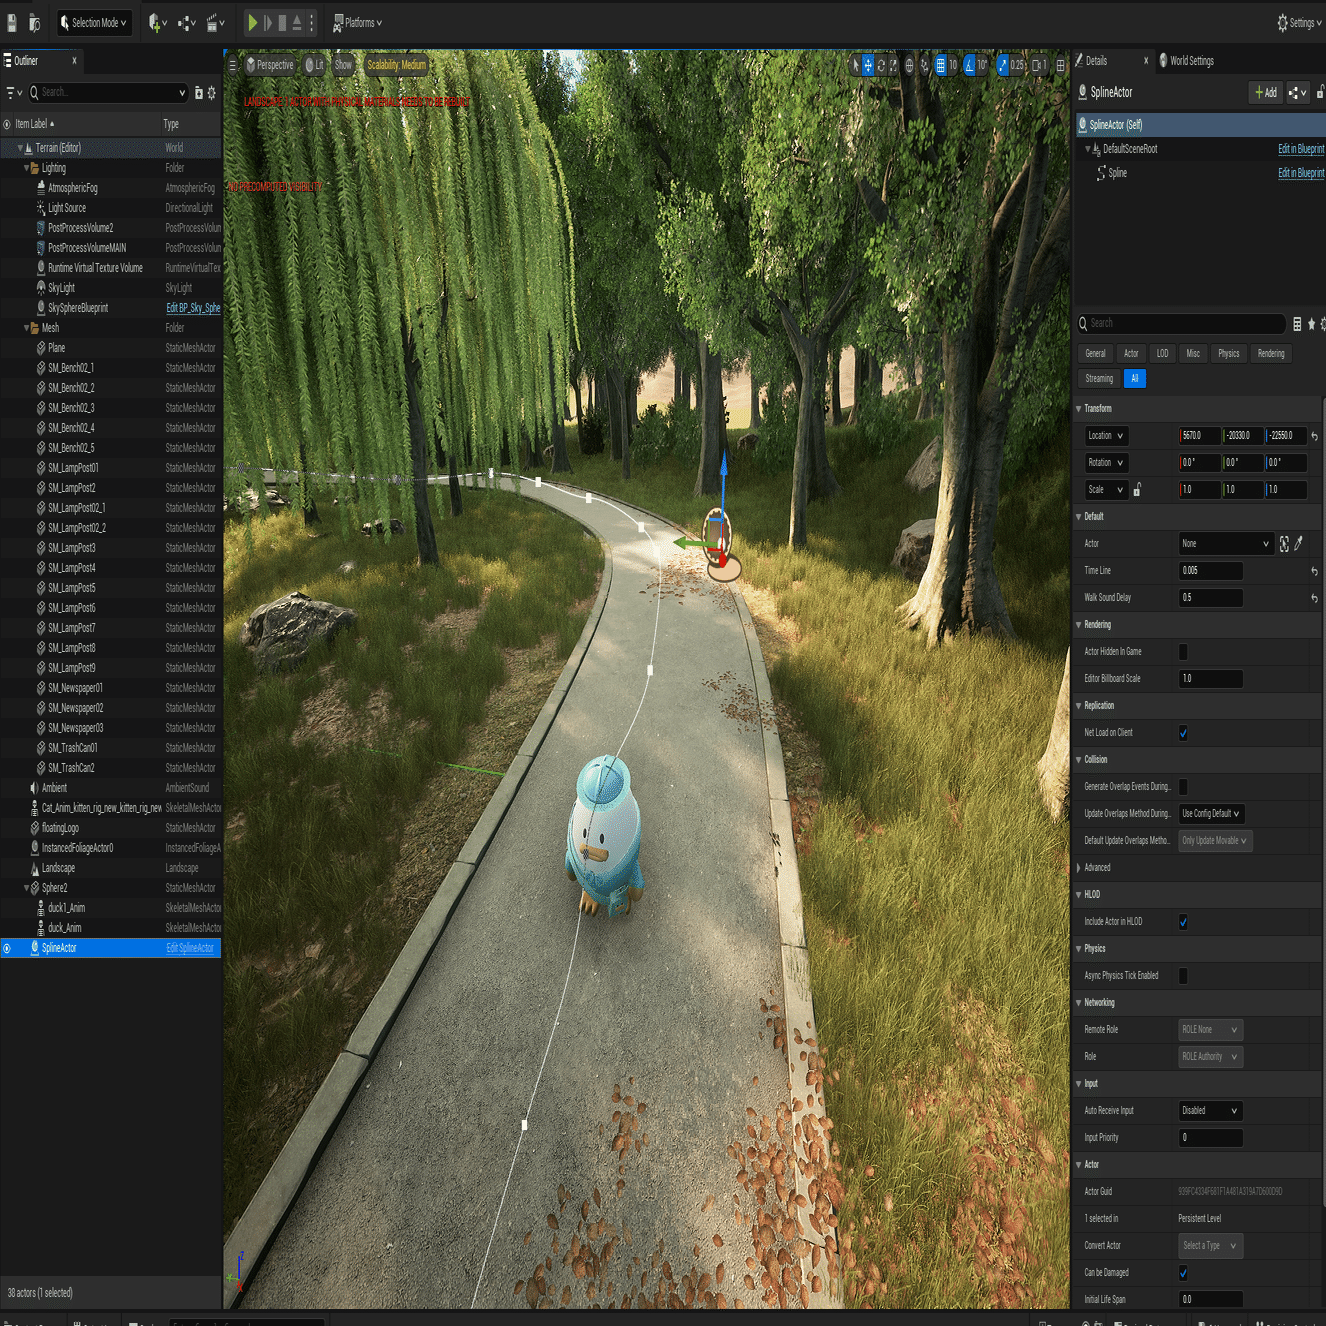The image size is (1326, 1326).
Task: Lock the Details panel selection
Action: pos(1321,92)
